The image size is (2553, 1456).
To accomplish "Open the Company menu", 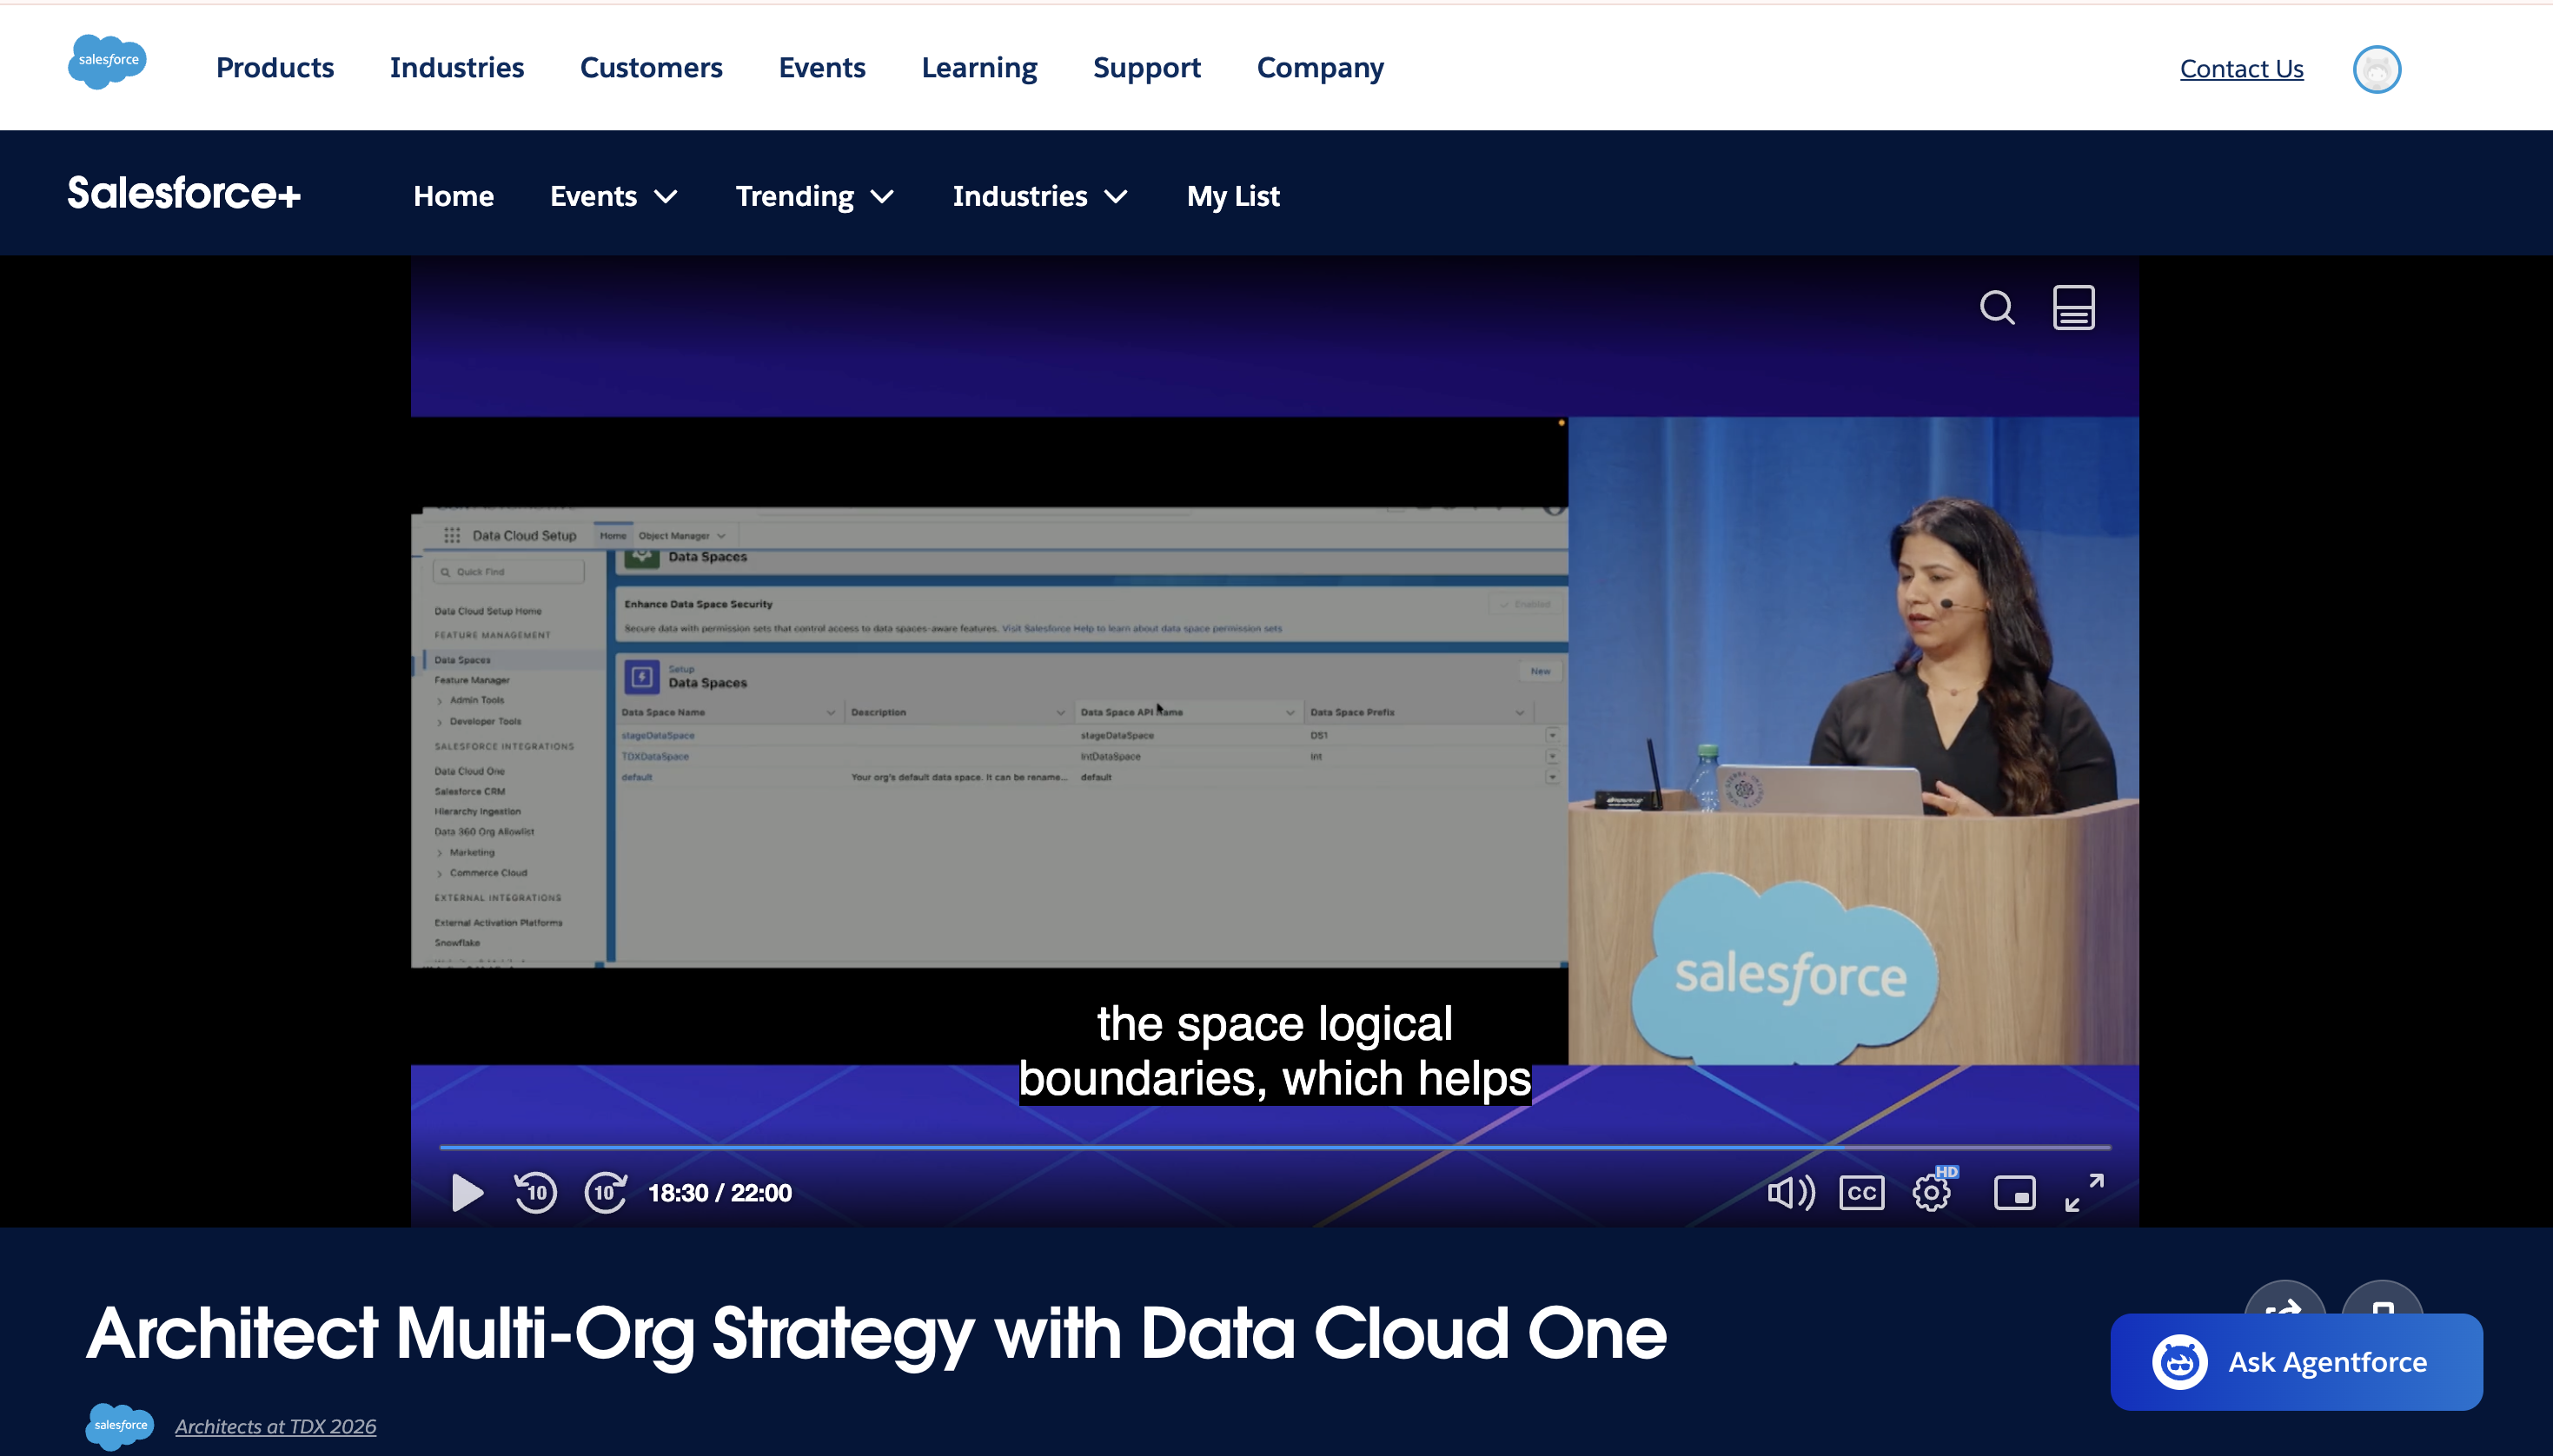I will tap(1320, 68).
